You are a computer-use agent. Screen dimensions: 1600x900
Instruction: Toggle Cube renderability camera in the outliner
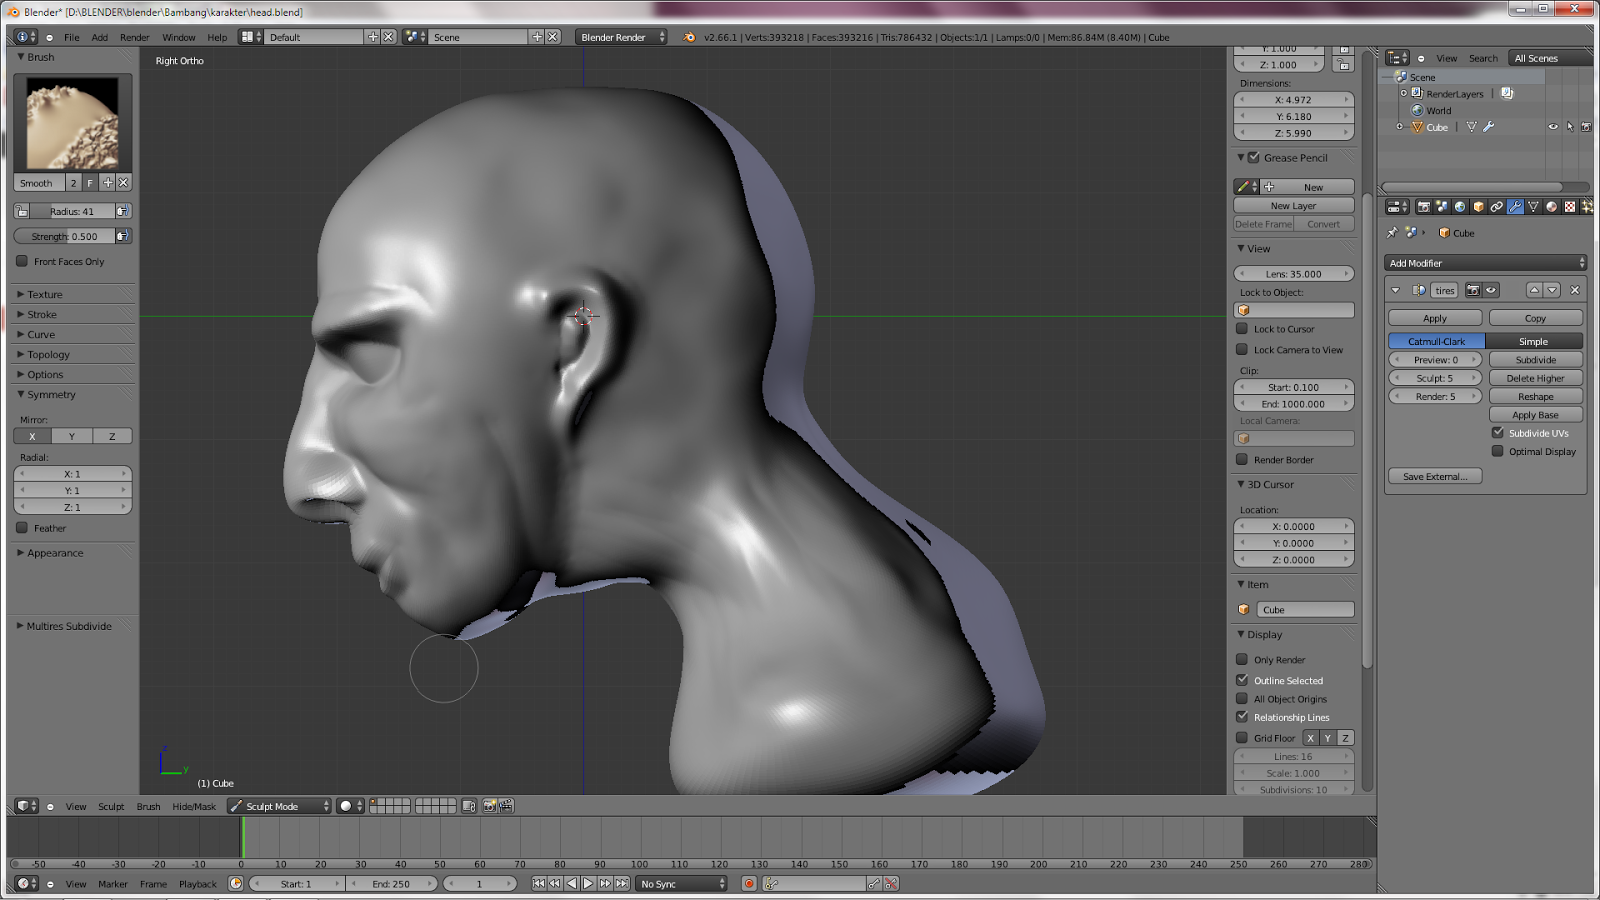(1585, 127)
